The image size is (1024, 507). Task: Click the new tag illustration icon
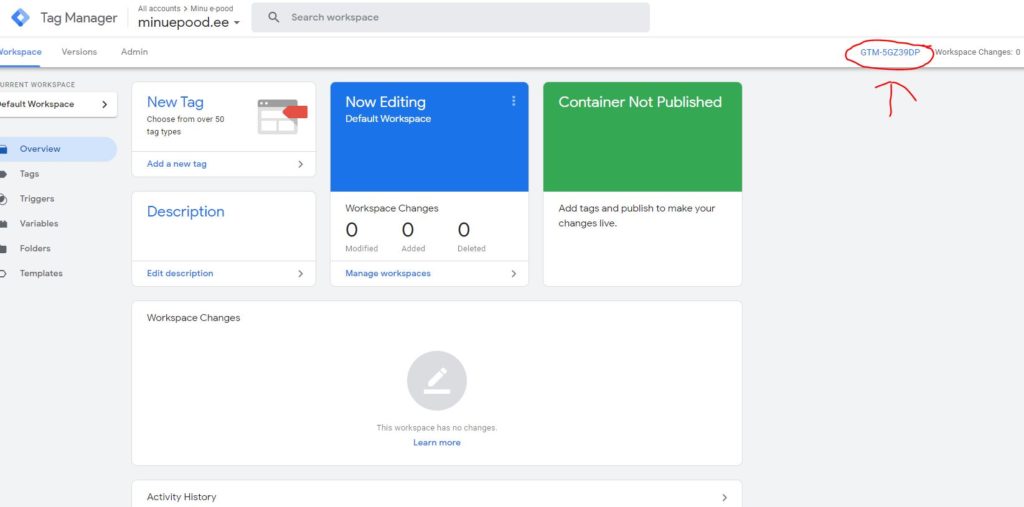tap(281, 115)
